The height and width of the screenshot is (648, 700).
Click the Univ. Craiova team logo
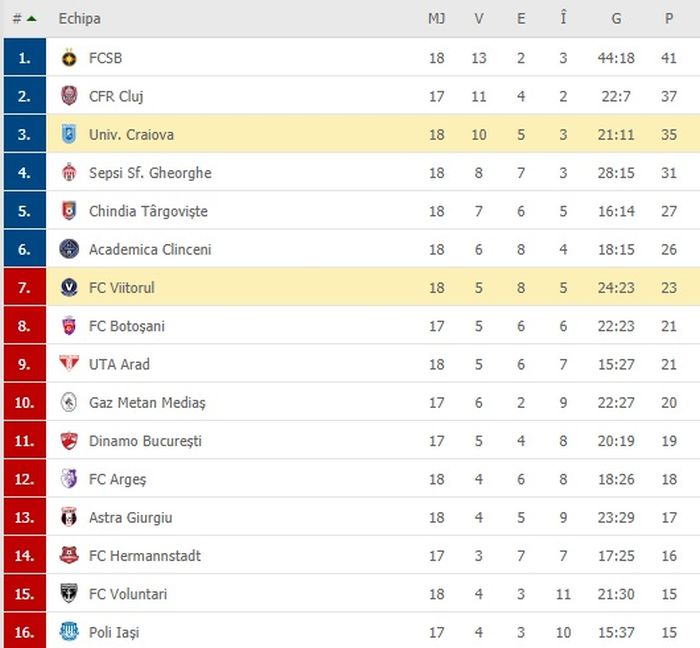coord(69,134)
